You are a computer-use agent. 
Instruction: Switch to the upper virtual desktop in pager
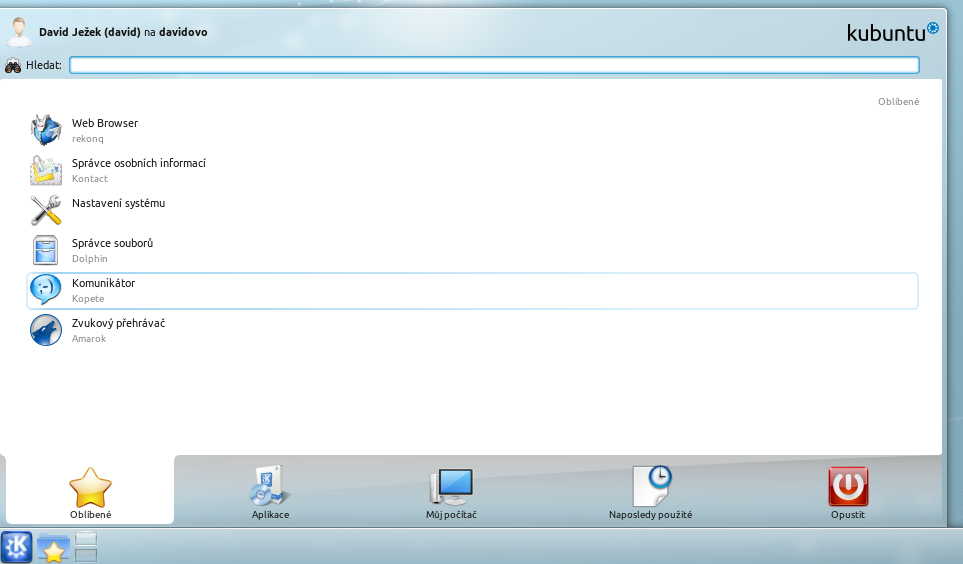click(x=86, y=539)
